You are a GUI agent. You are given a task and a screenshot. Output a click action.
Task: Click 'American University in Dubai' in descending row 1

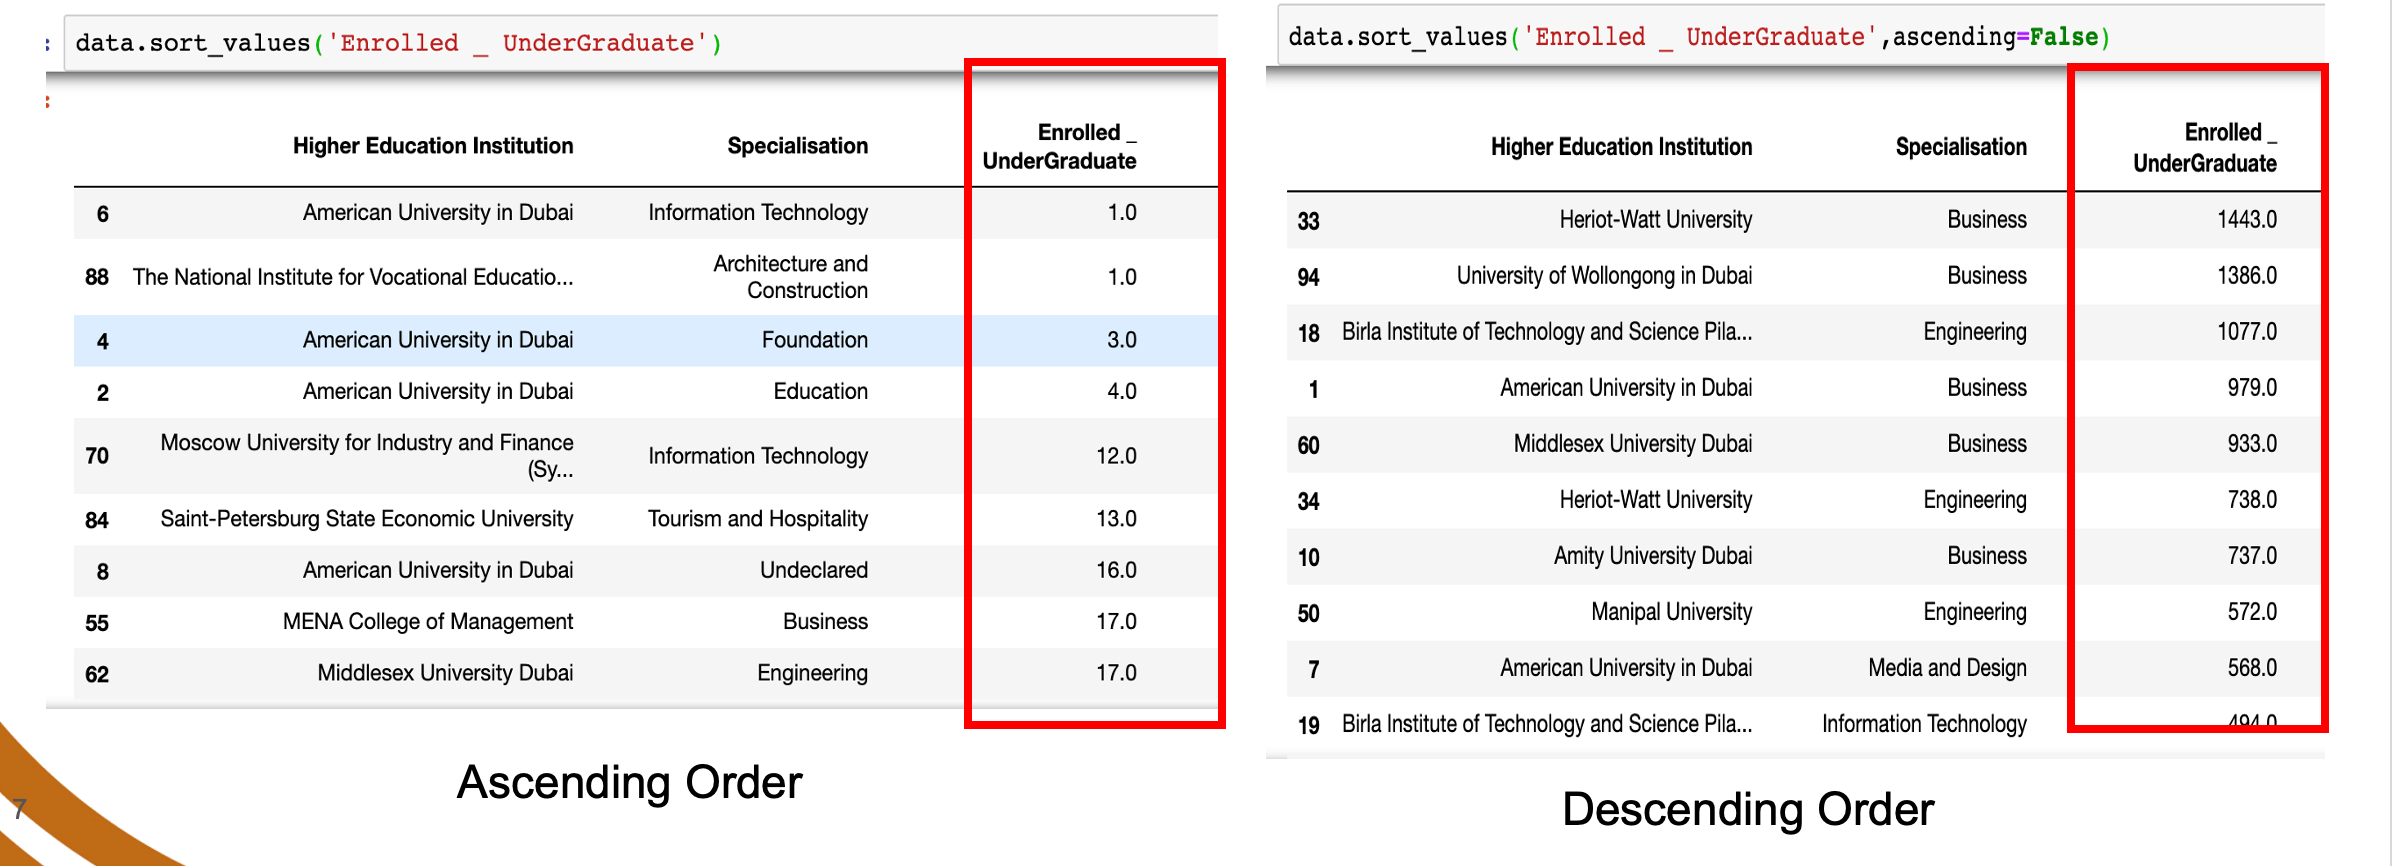pos(1626,388)
